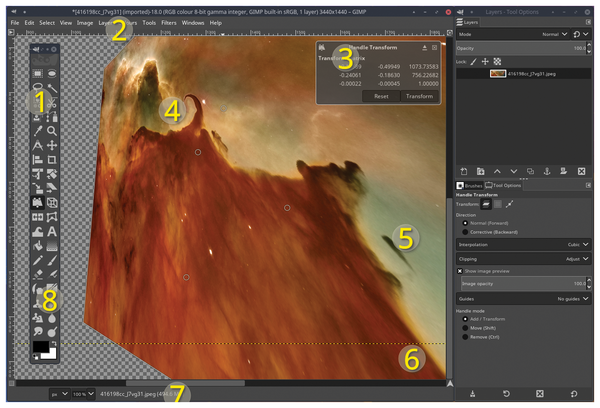
Task: Open the blend mode group switcher dropdown
Action: pyautogui.click(x=581, y=34)
